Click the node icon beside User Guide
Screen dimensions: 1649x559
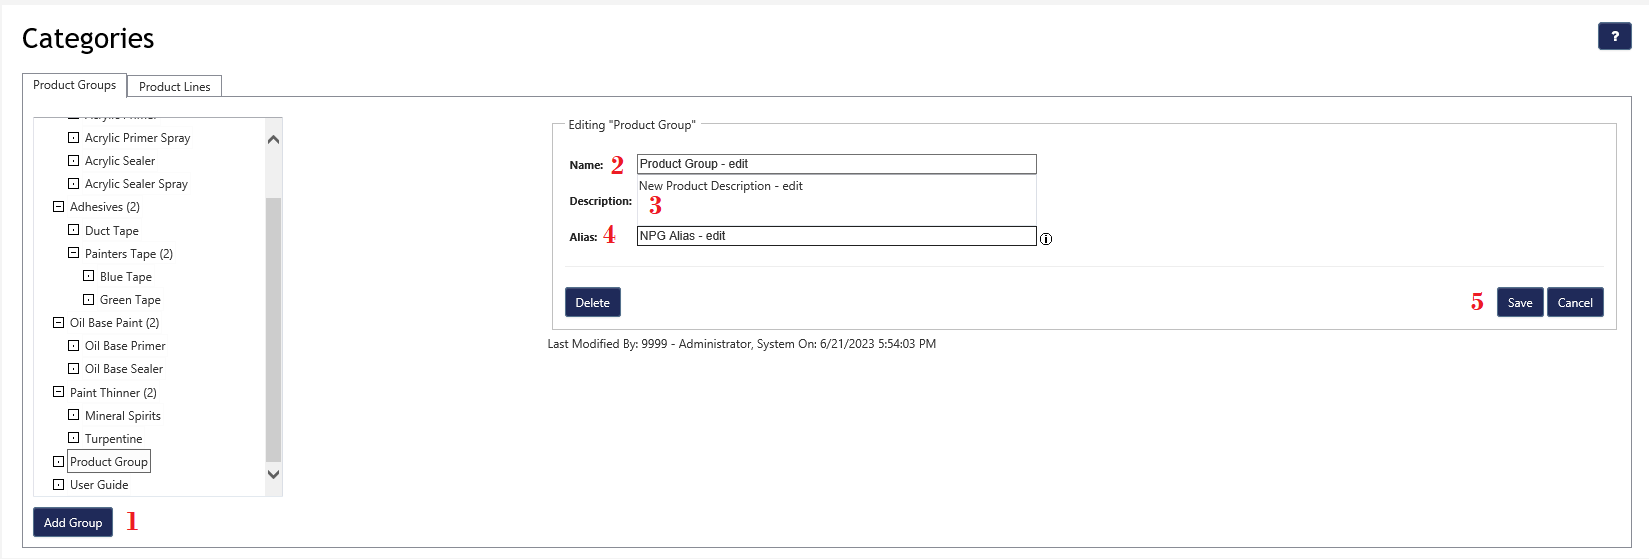tap(58, 485)
